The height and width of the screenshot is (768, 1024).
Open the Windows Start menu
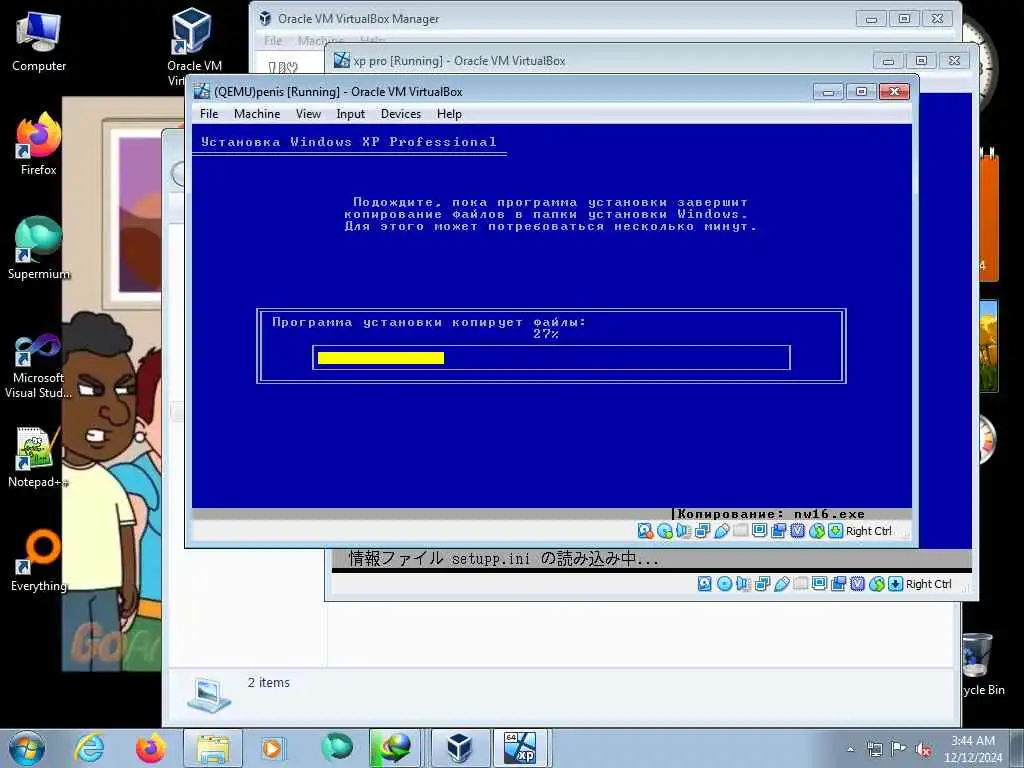pos(27,748)
